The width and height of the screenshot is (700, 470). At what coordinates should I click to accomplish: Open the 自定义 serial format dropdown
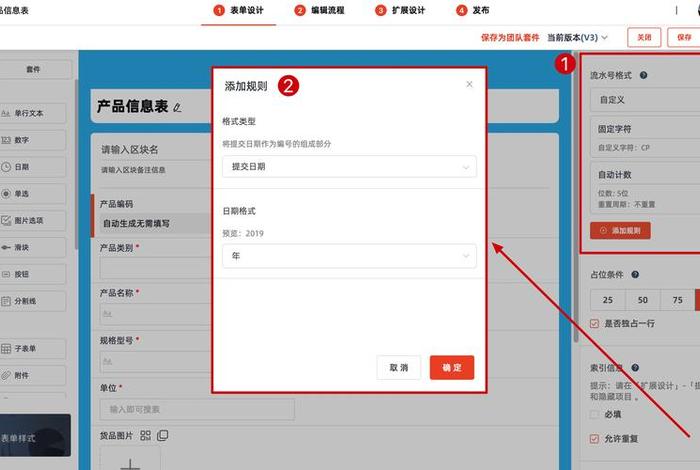(645, 100)
